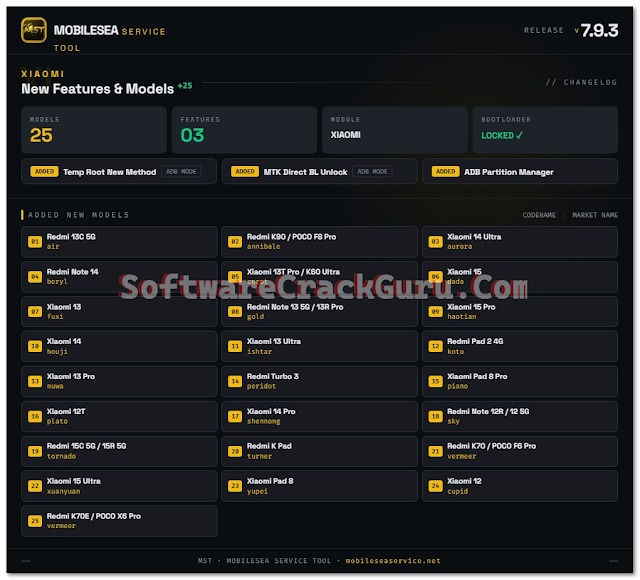This screenshot has width=640, height=580.
Task: Click the tornado codename text
Action: 61,456
